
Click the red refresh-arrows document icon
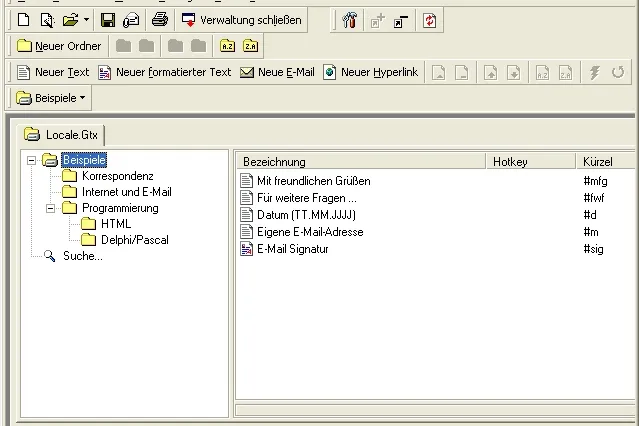[430, 20]
